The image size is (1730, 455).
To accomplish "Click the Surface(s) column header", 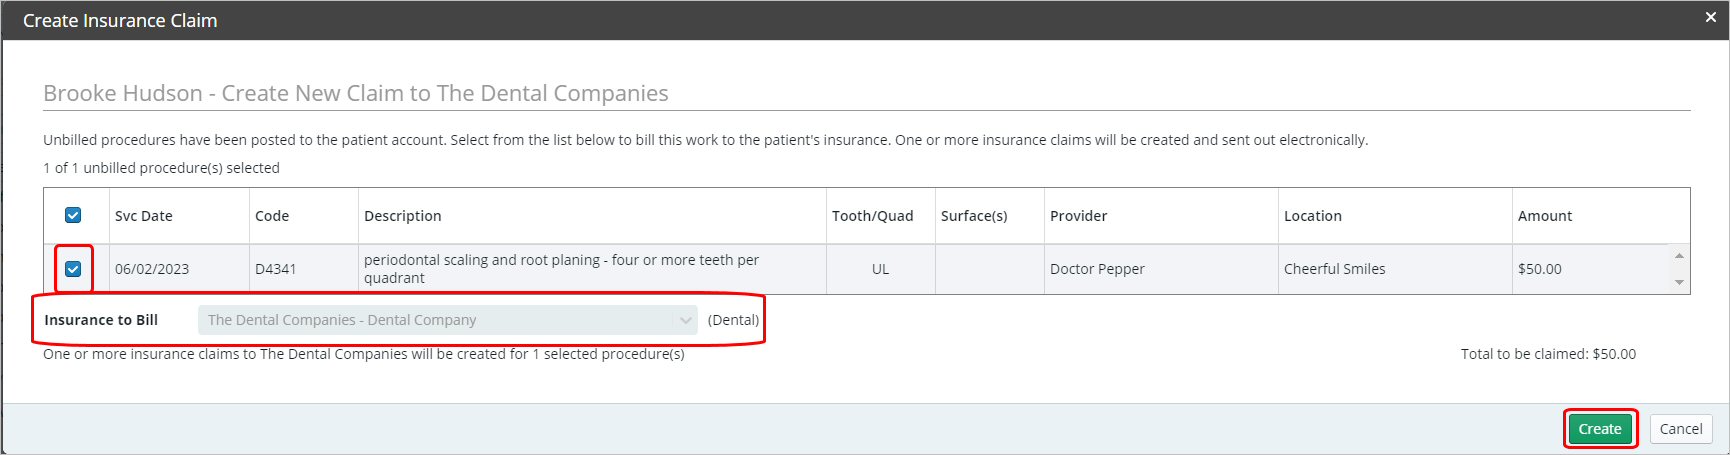I will pos(974,216).
